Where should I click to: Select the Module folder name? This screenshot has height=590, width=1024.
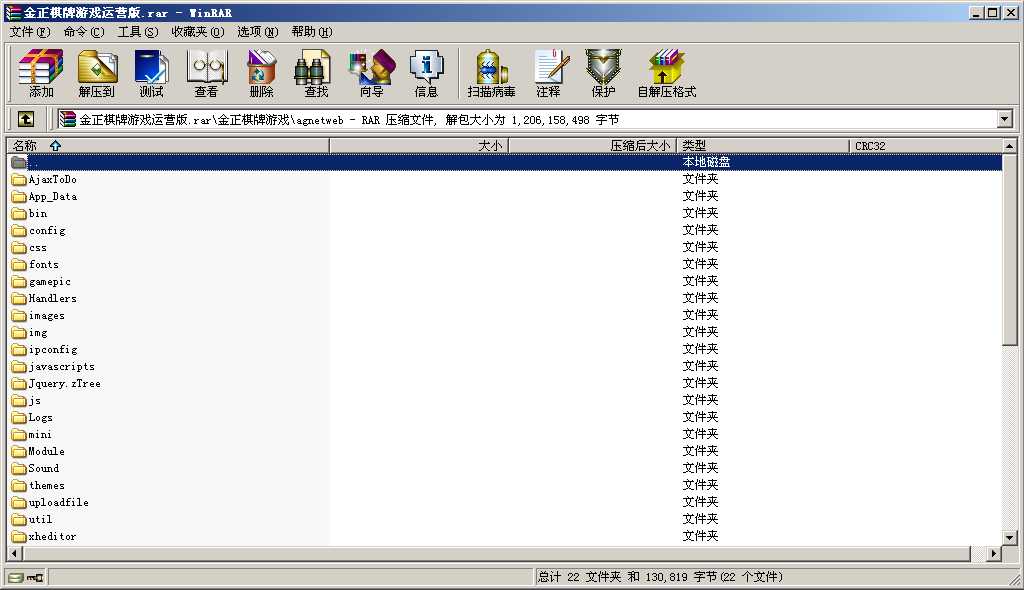46,451
